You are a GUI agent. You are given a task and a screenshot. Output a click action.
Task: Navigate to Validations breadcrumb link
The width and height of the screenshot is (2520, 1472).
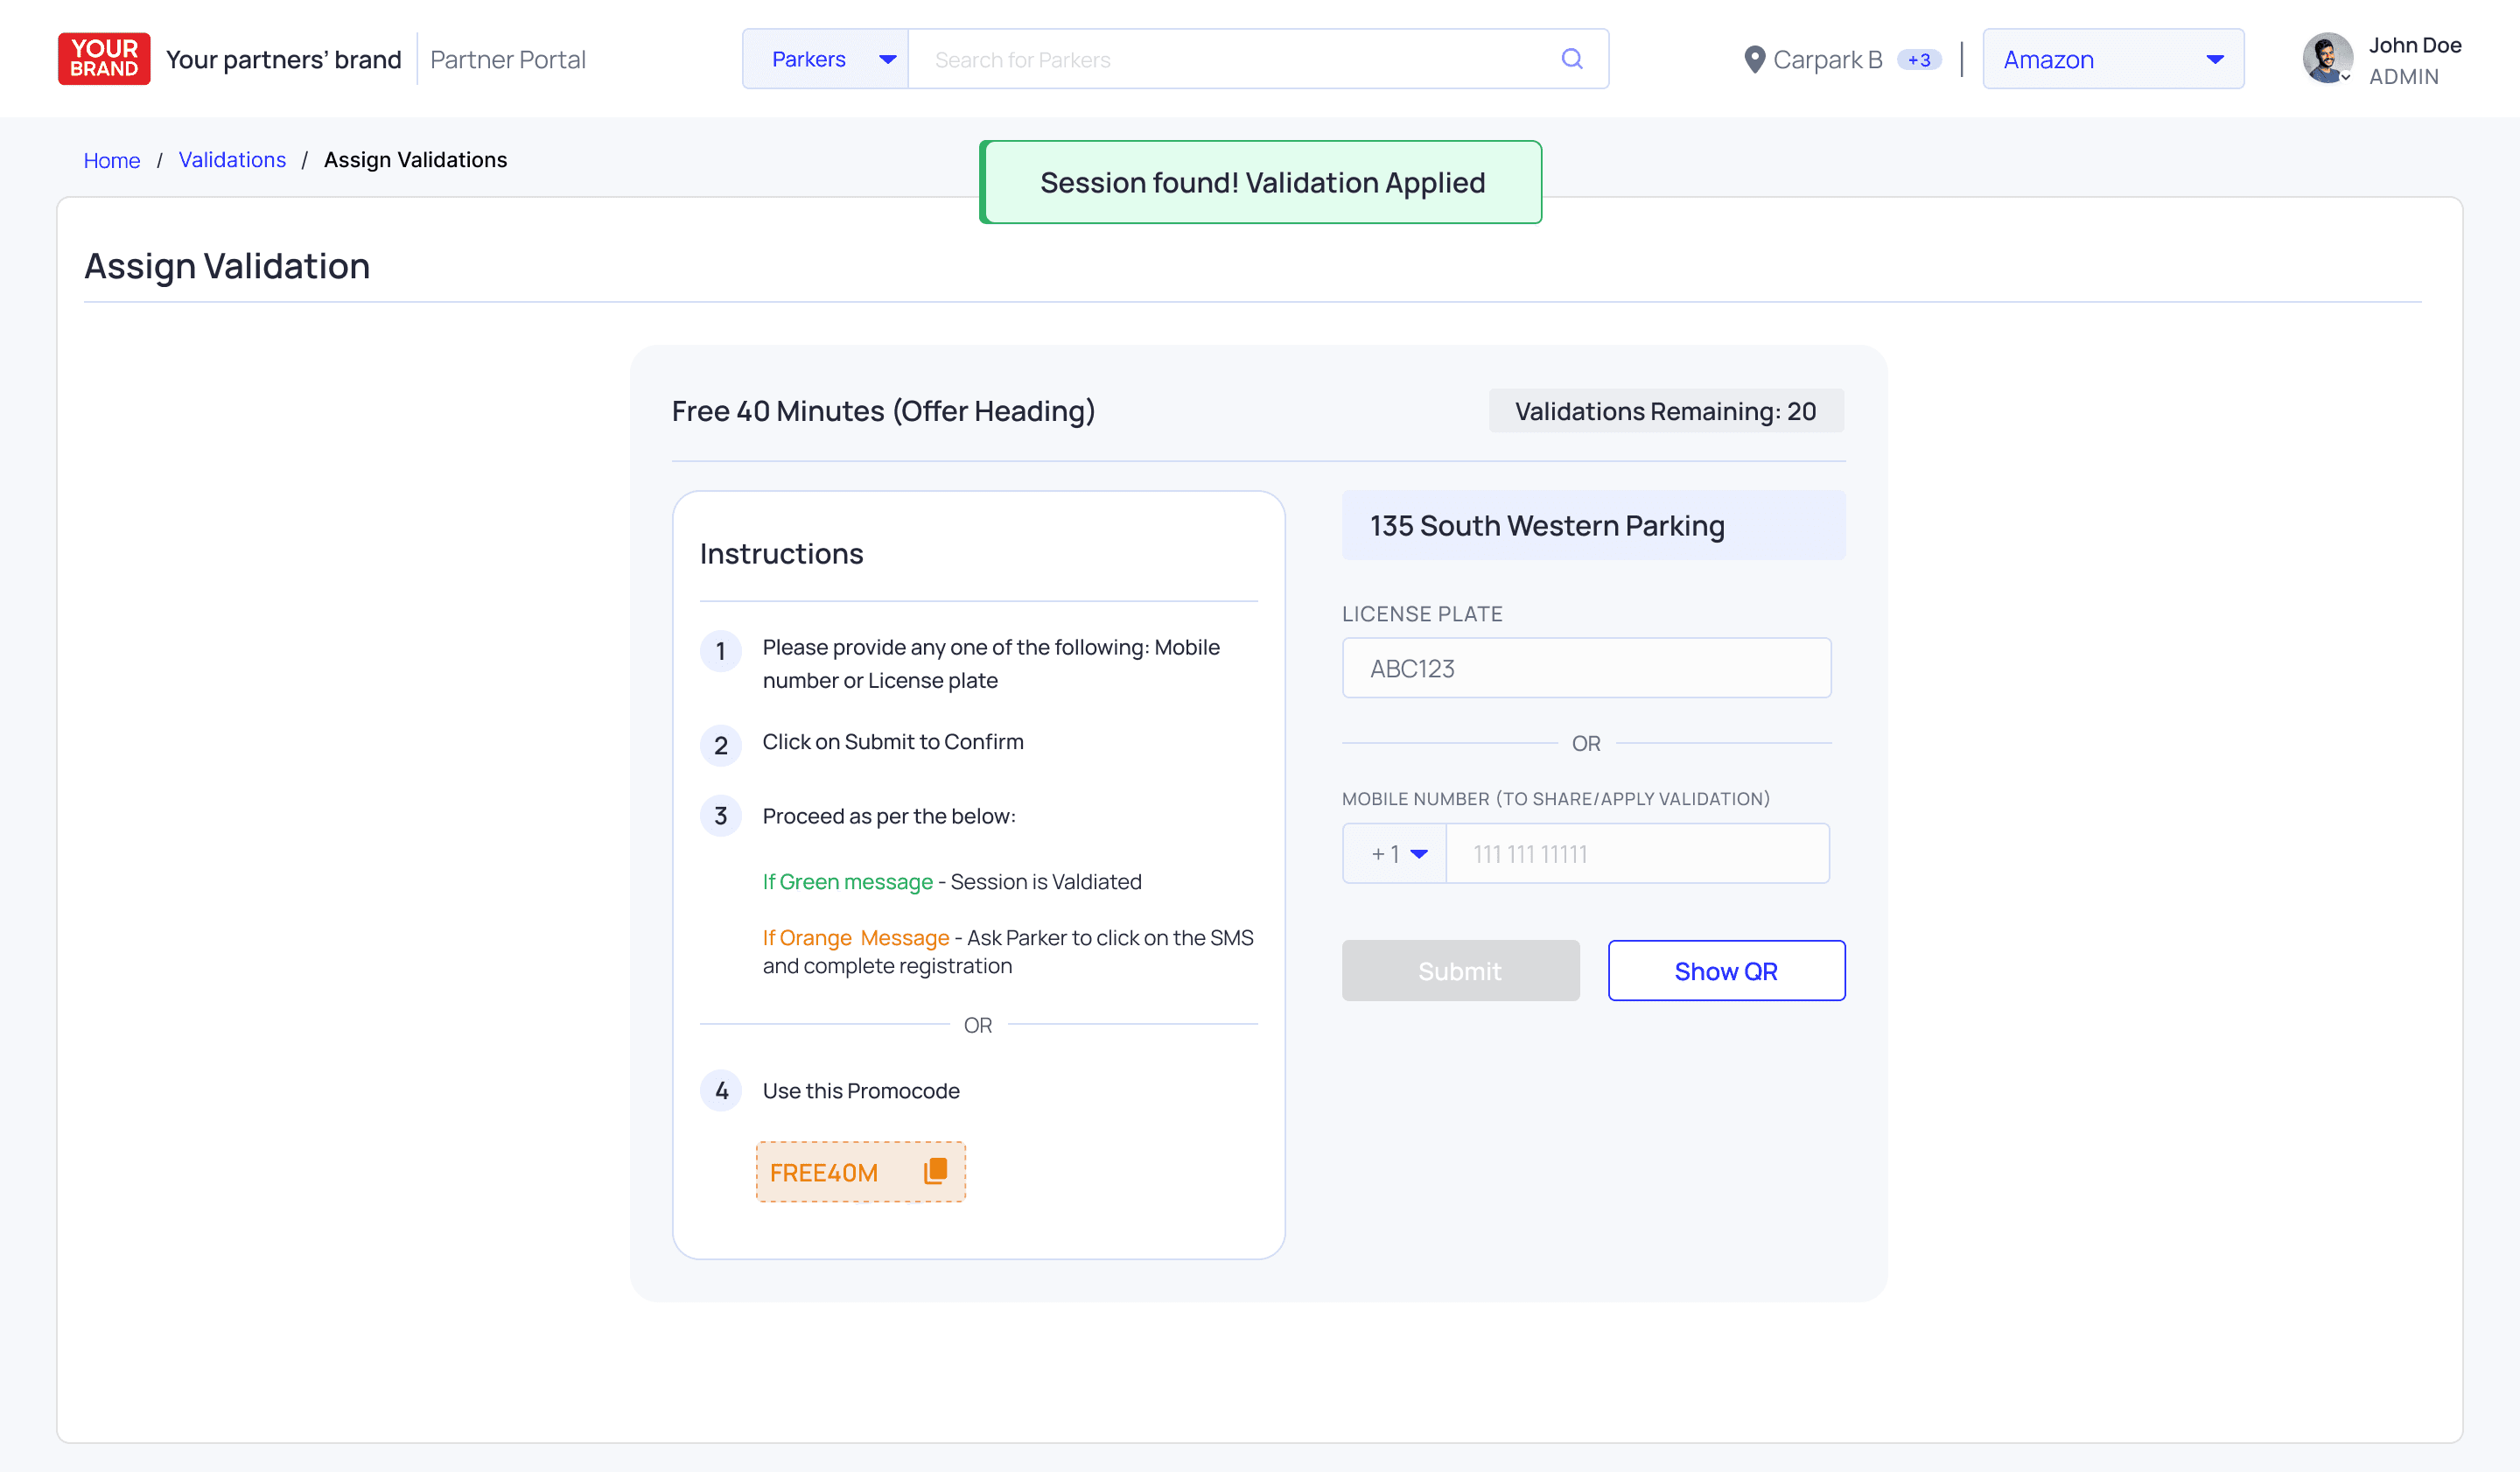(232, 160)
